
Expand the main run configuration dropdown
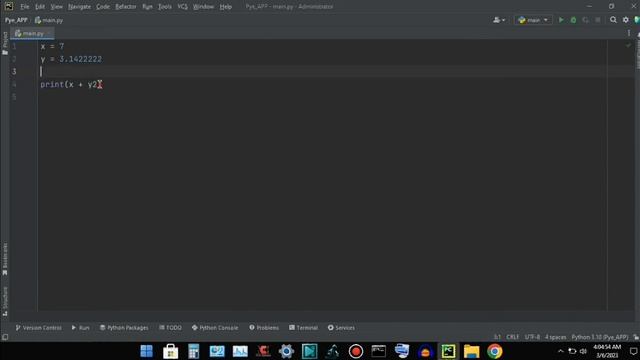(x=533, y=20)
